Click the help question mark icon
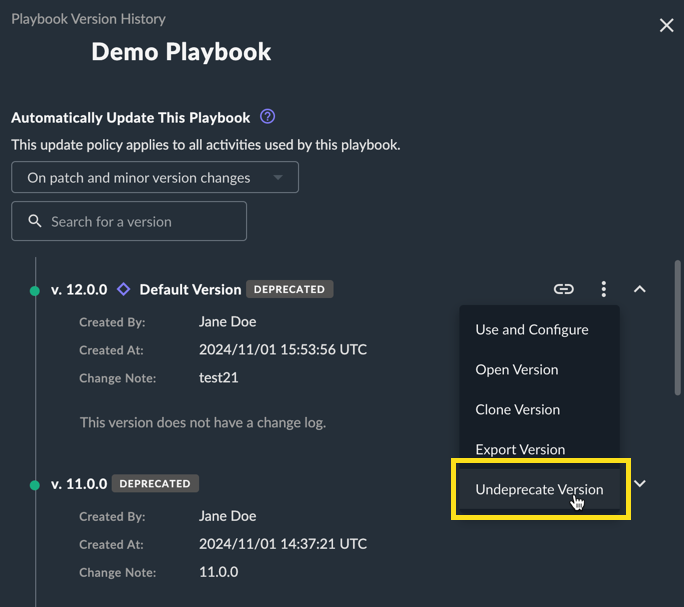The image size is (684, 607). tap(267, 117)
